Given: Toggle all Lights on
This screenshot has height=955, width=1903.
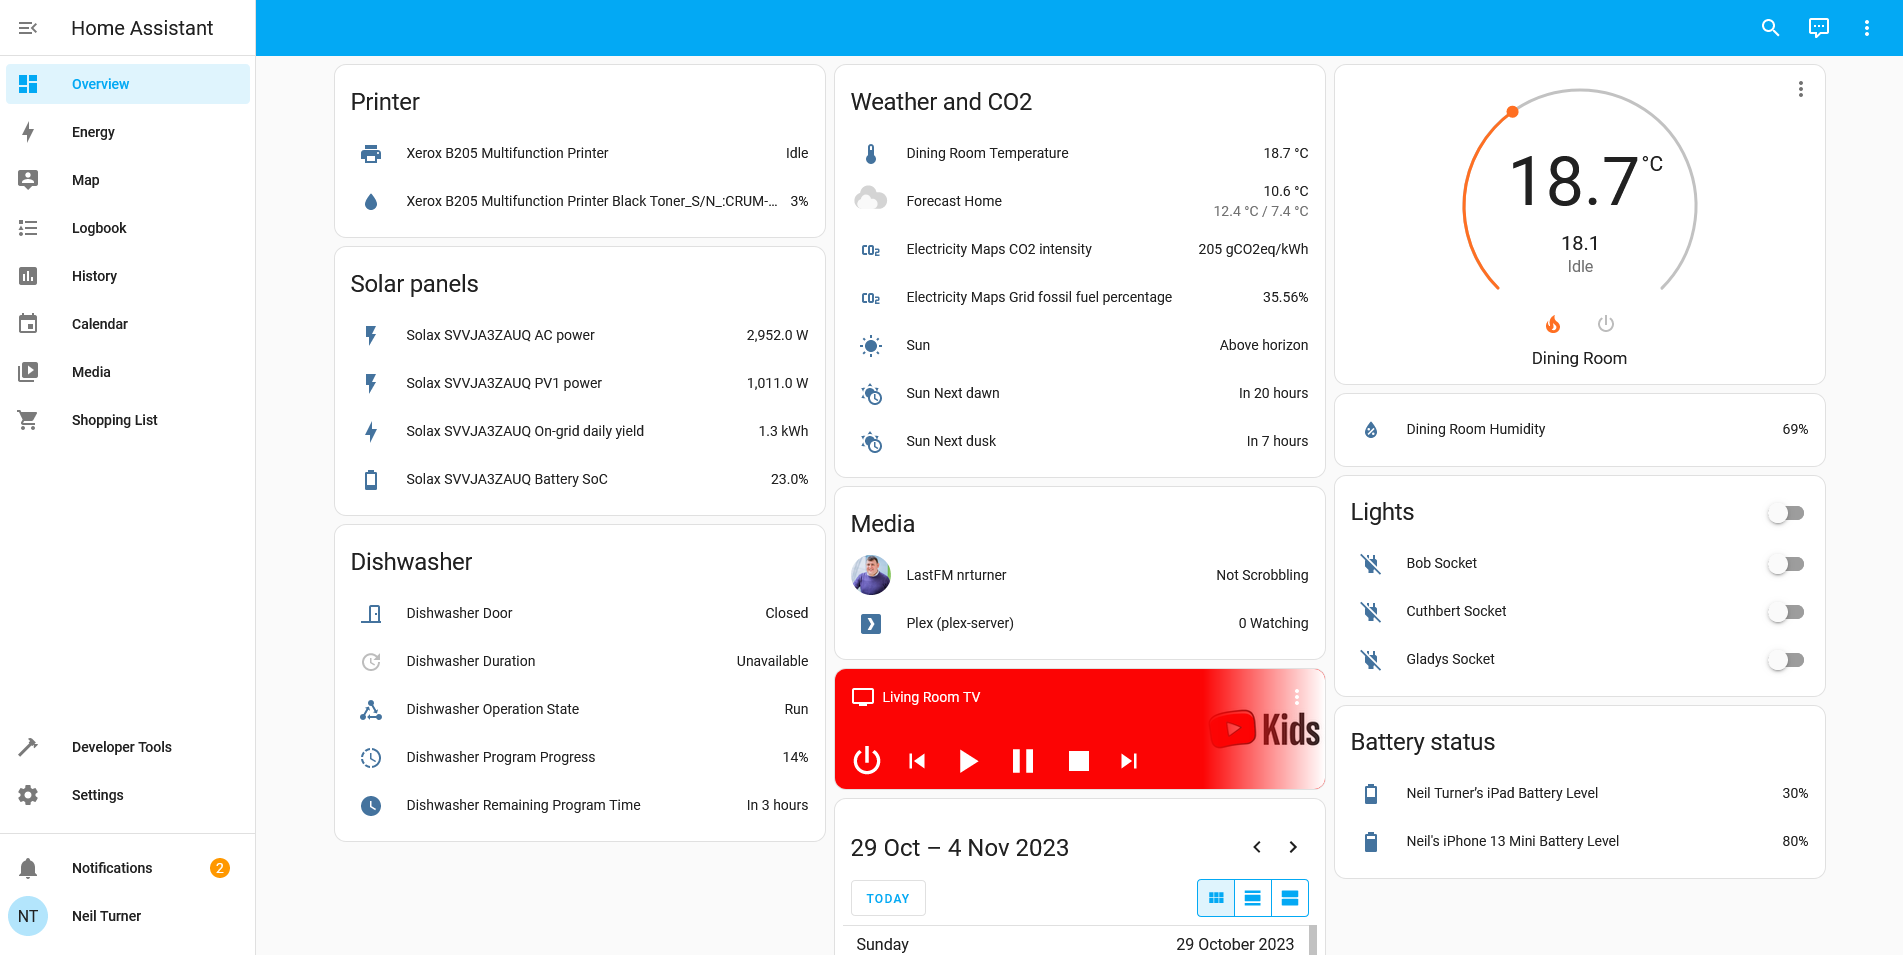Looking at the screenshot, I should point(1786,512).
